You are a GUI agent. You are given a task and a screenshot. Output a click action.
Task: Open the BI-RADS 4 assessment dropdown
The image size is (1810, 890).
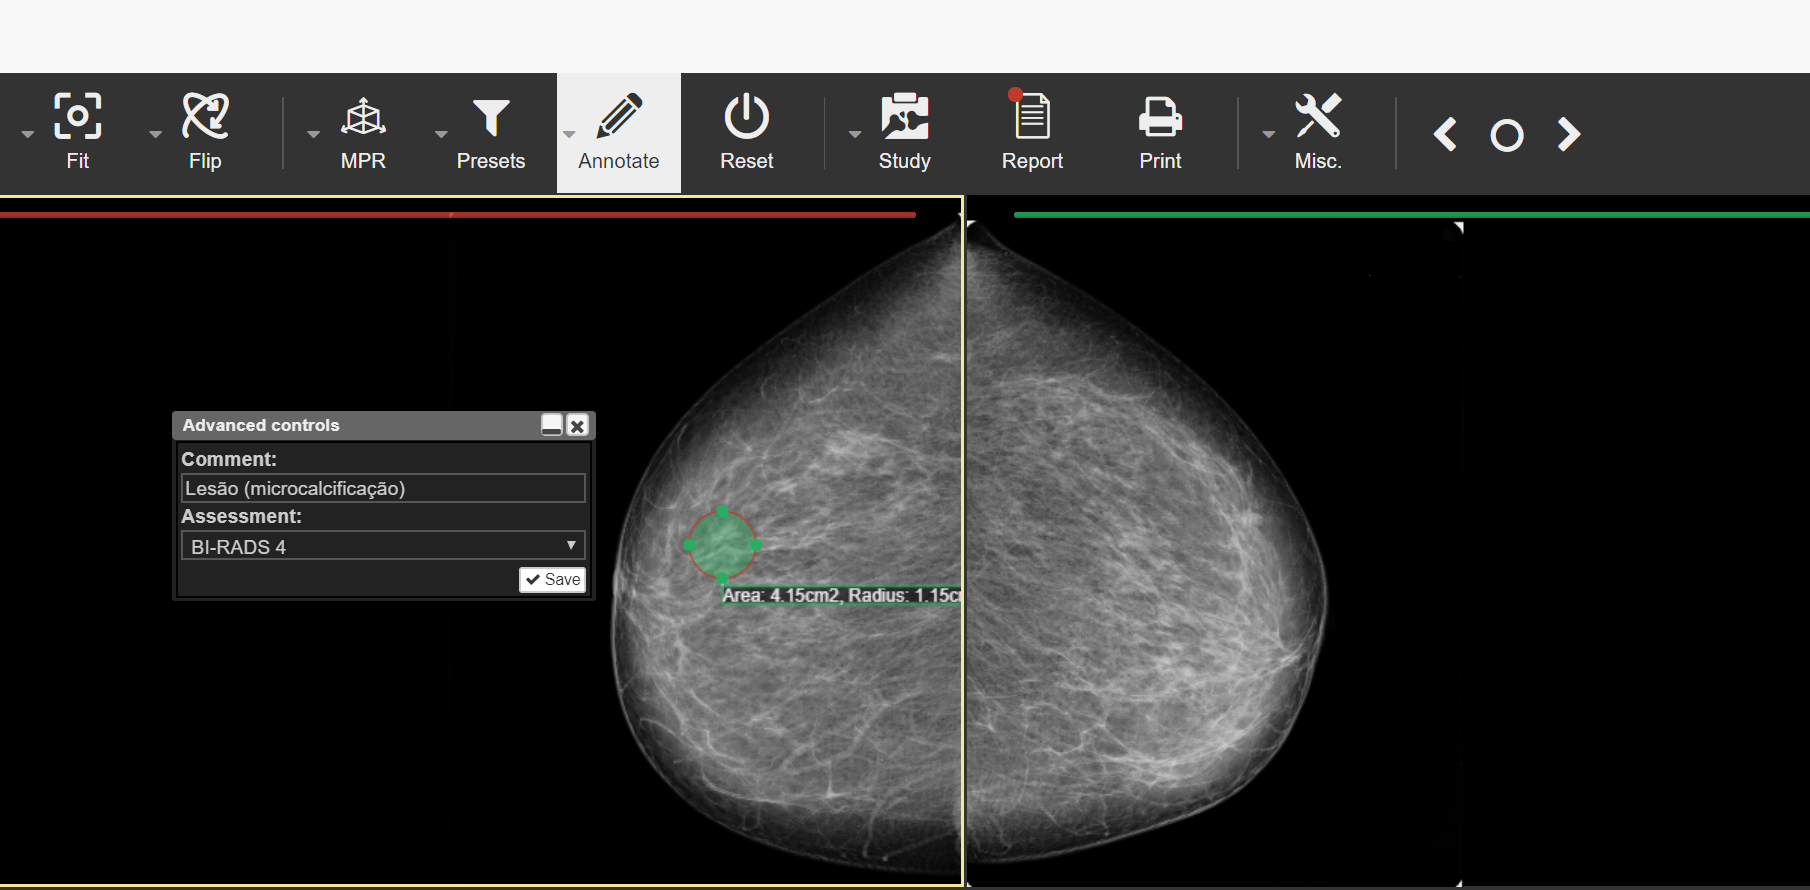(383, 546)
